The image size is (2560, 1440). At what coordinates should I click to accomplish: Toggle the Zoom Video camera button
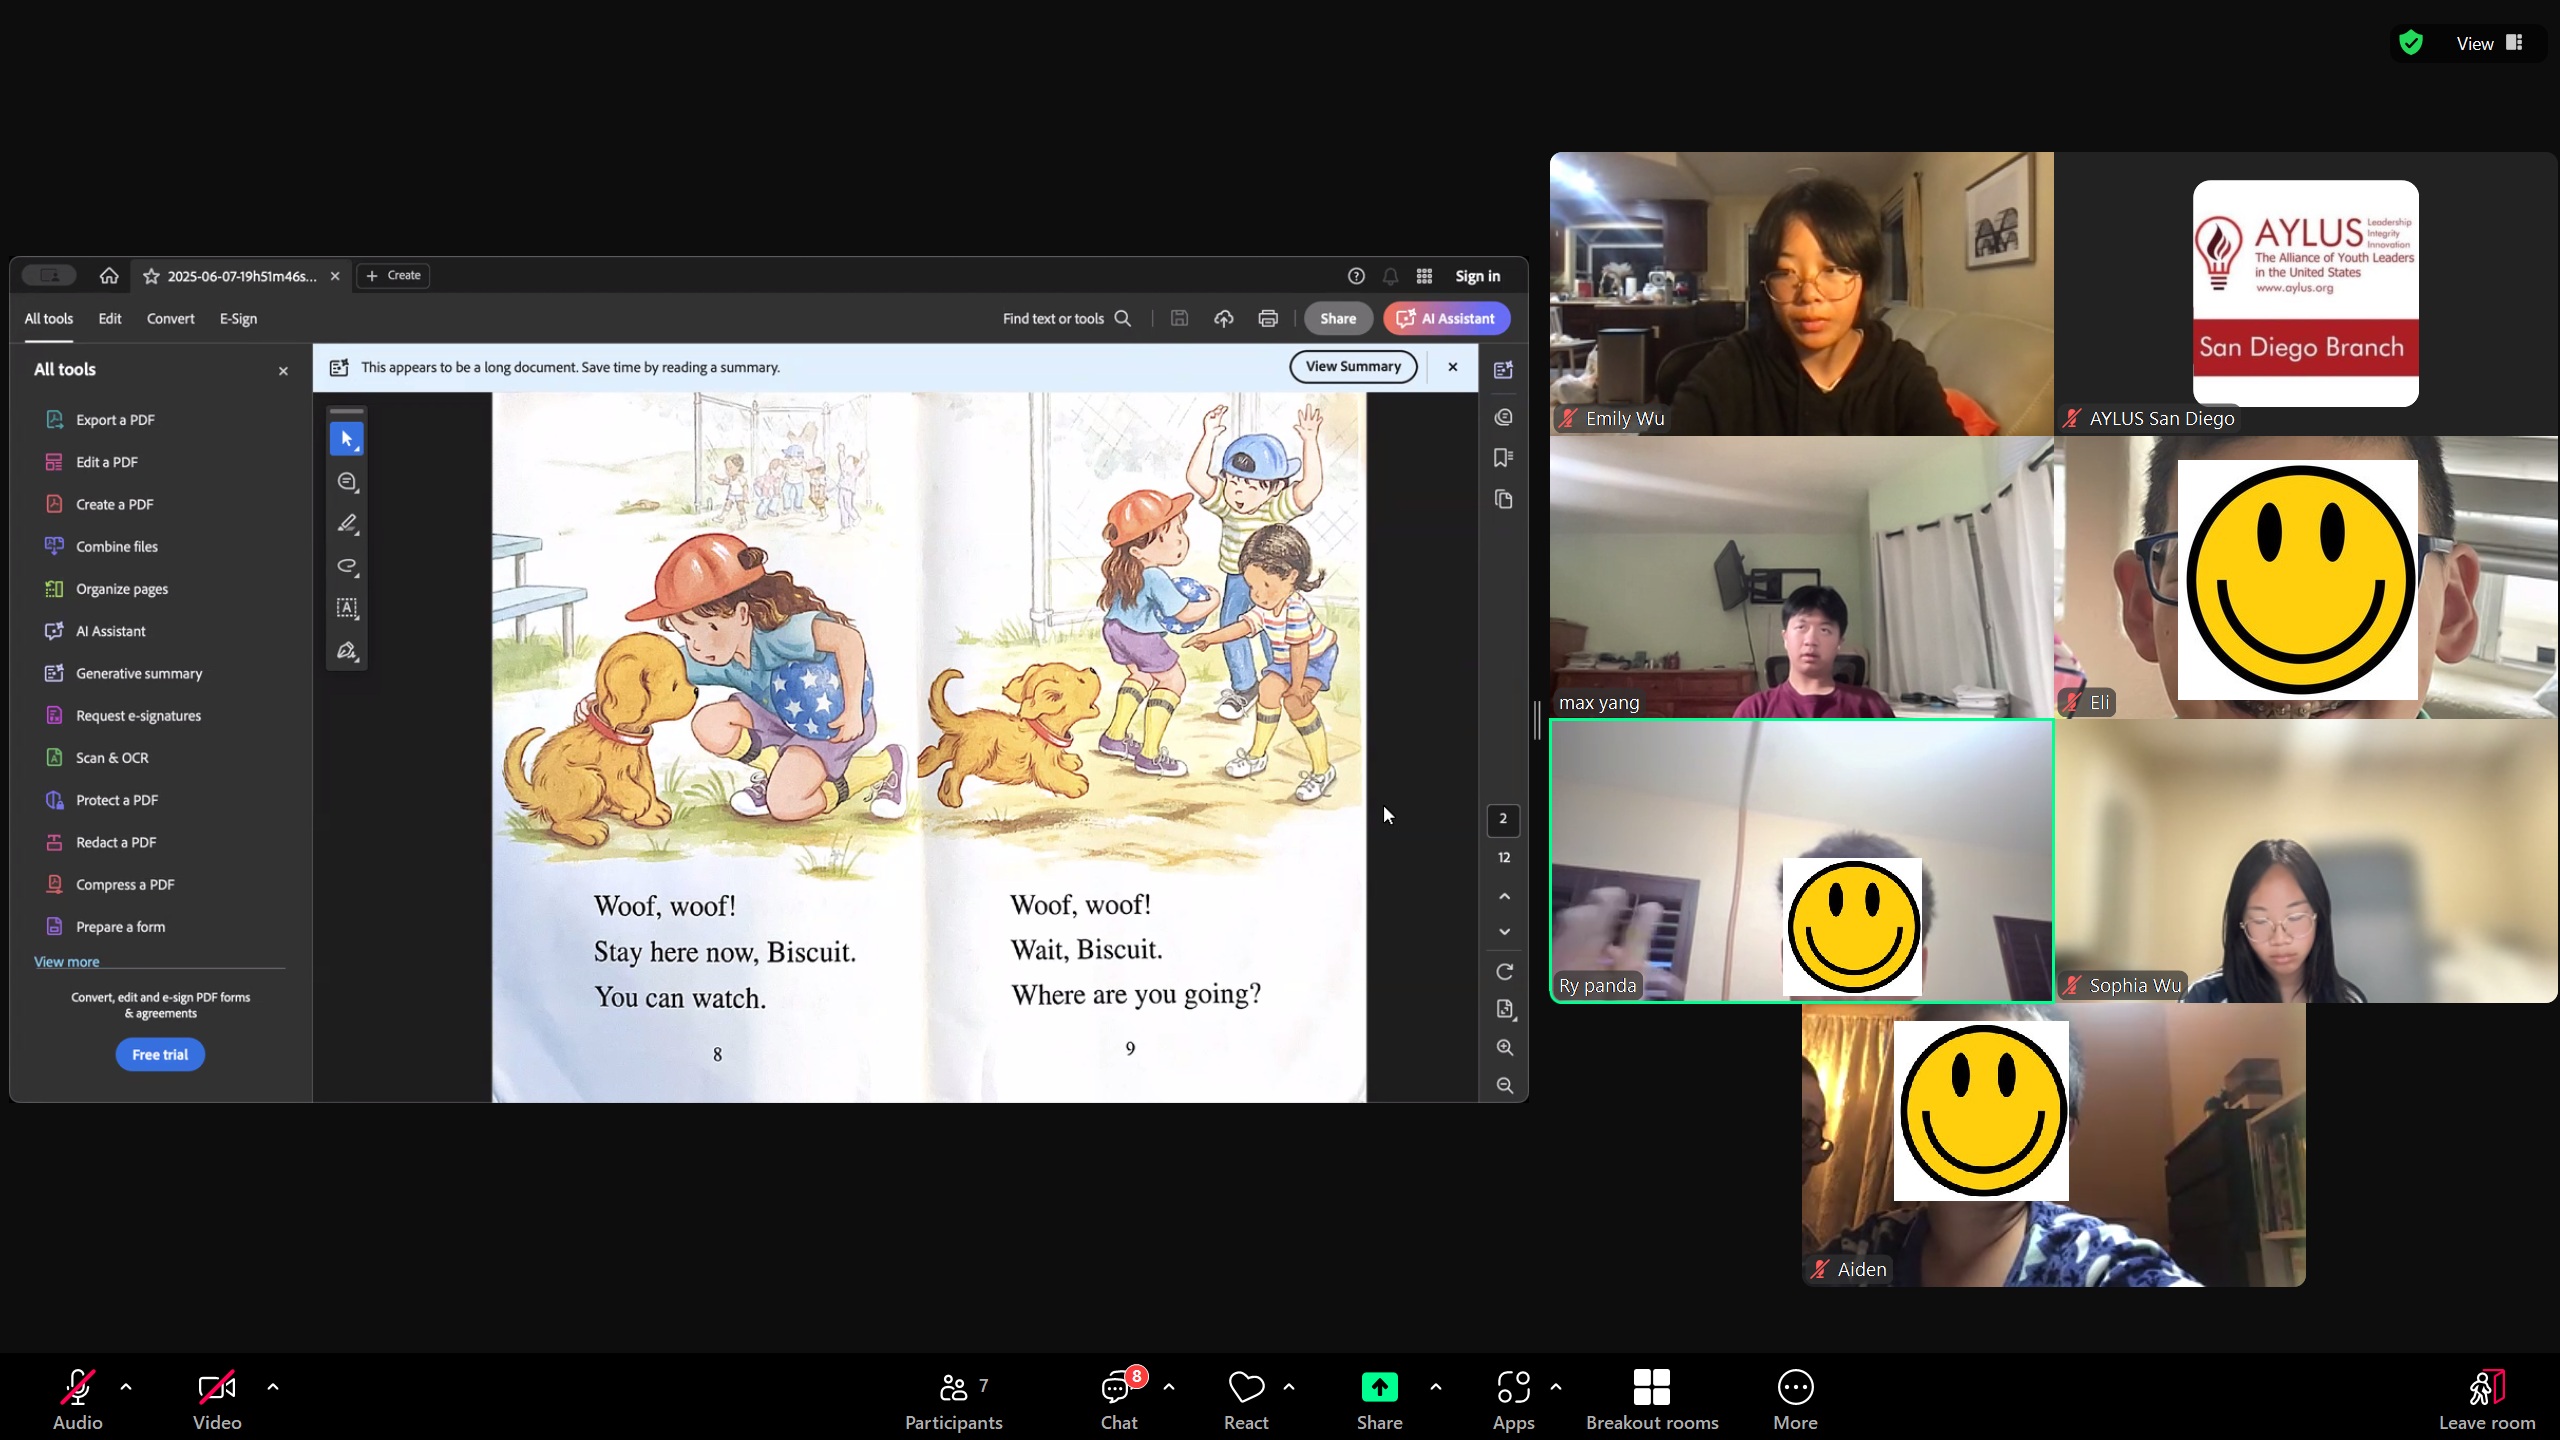click(x=217, y=1399)
